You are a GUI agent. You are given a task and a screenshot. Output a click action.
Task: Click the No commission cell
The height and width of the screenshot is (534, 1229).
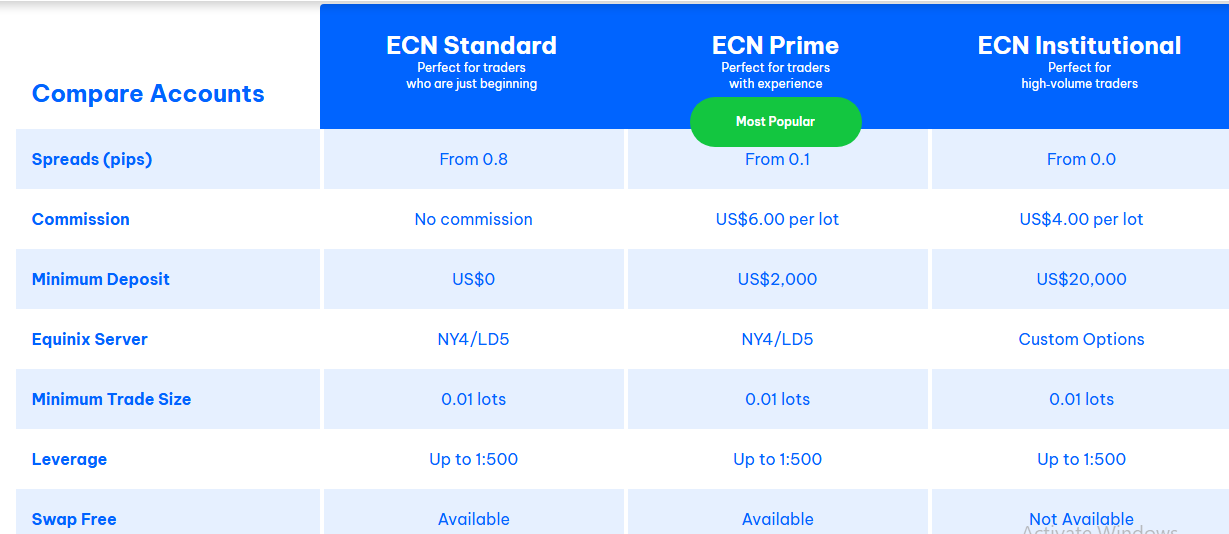[473, 219]
